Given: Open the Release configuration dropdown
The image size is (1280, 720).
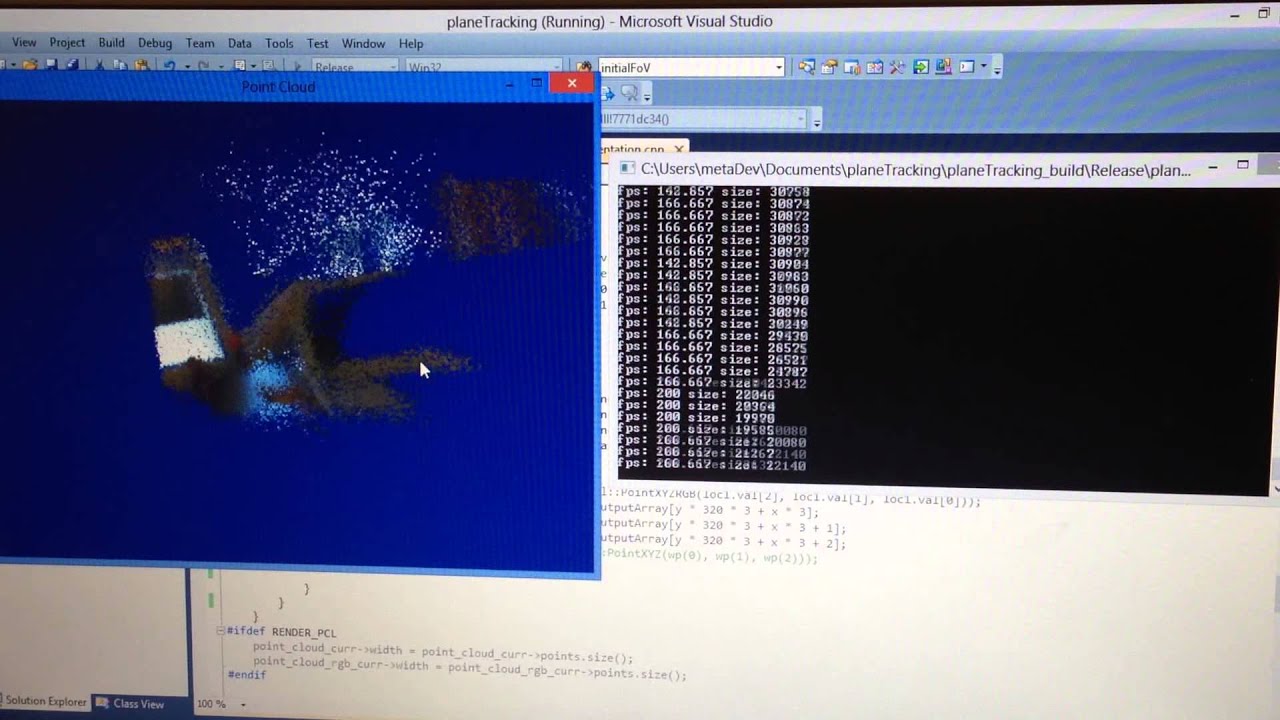Looking at the screenshot, I should click(355, 67).
